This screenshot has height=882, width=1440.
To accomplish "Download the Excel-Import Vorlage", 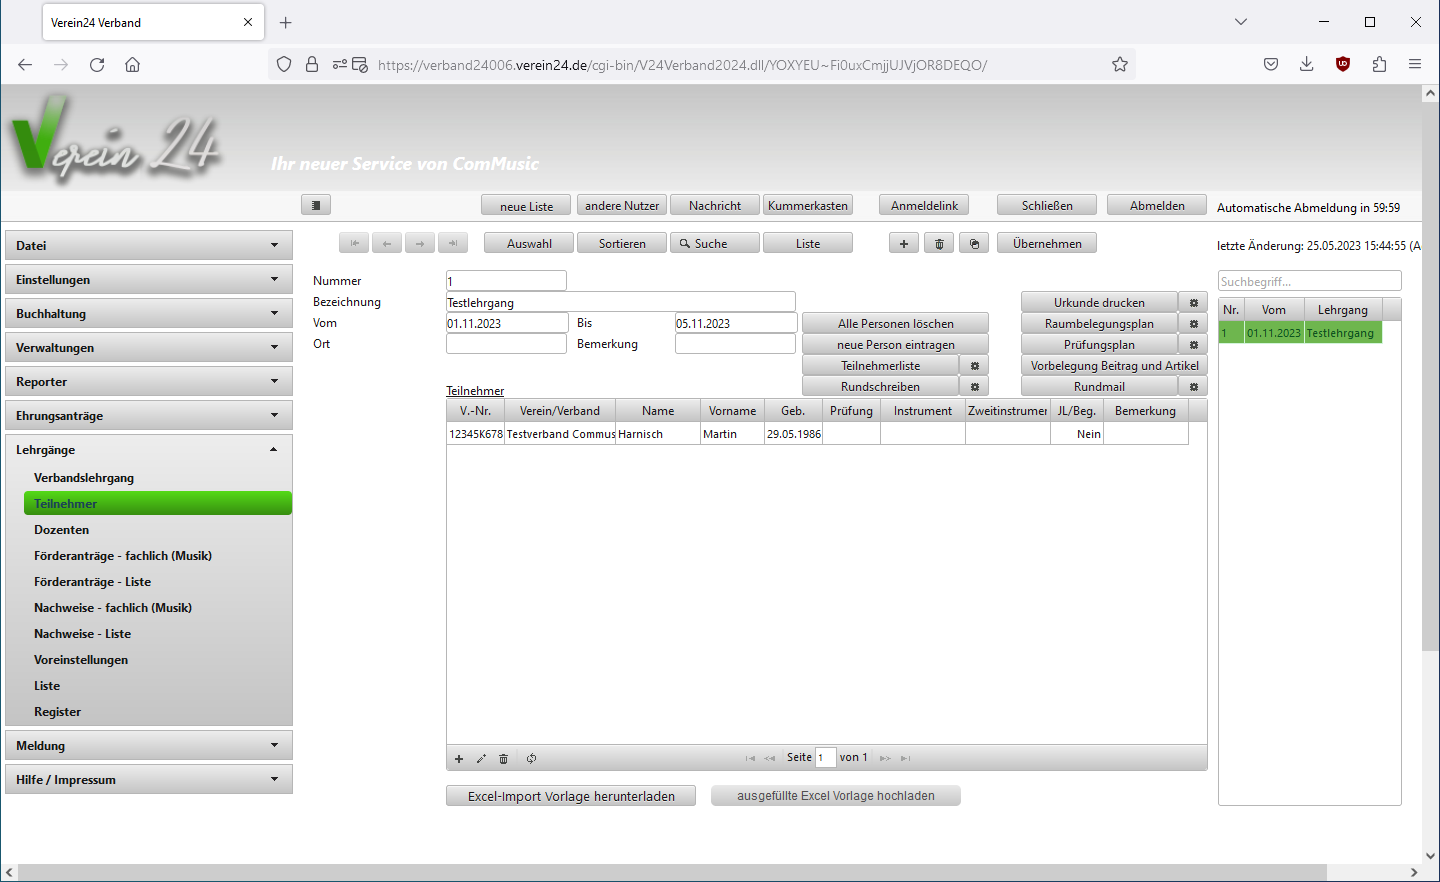I will [571, 796].
